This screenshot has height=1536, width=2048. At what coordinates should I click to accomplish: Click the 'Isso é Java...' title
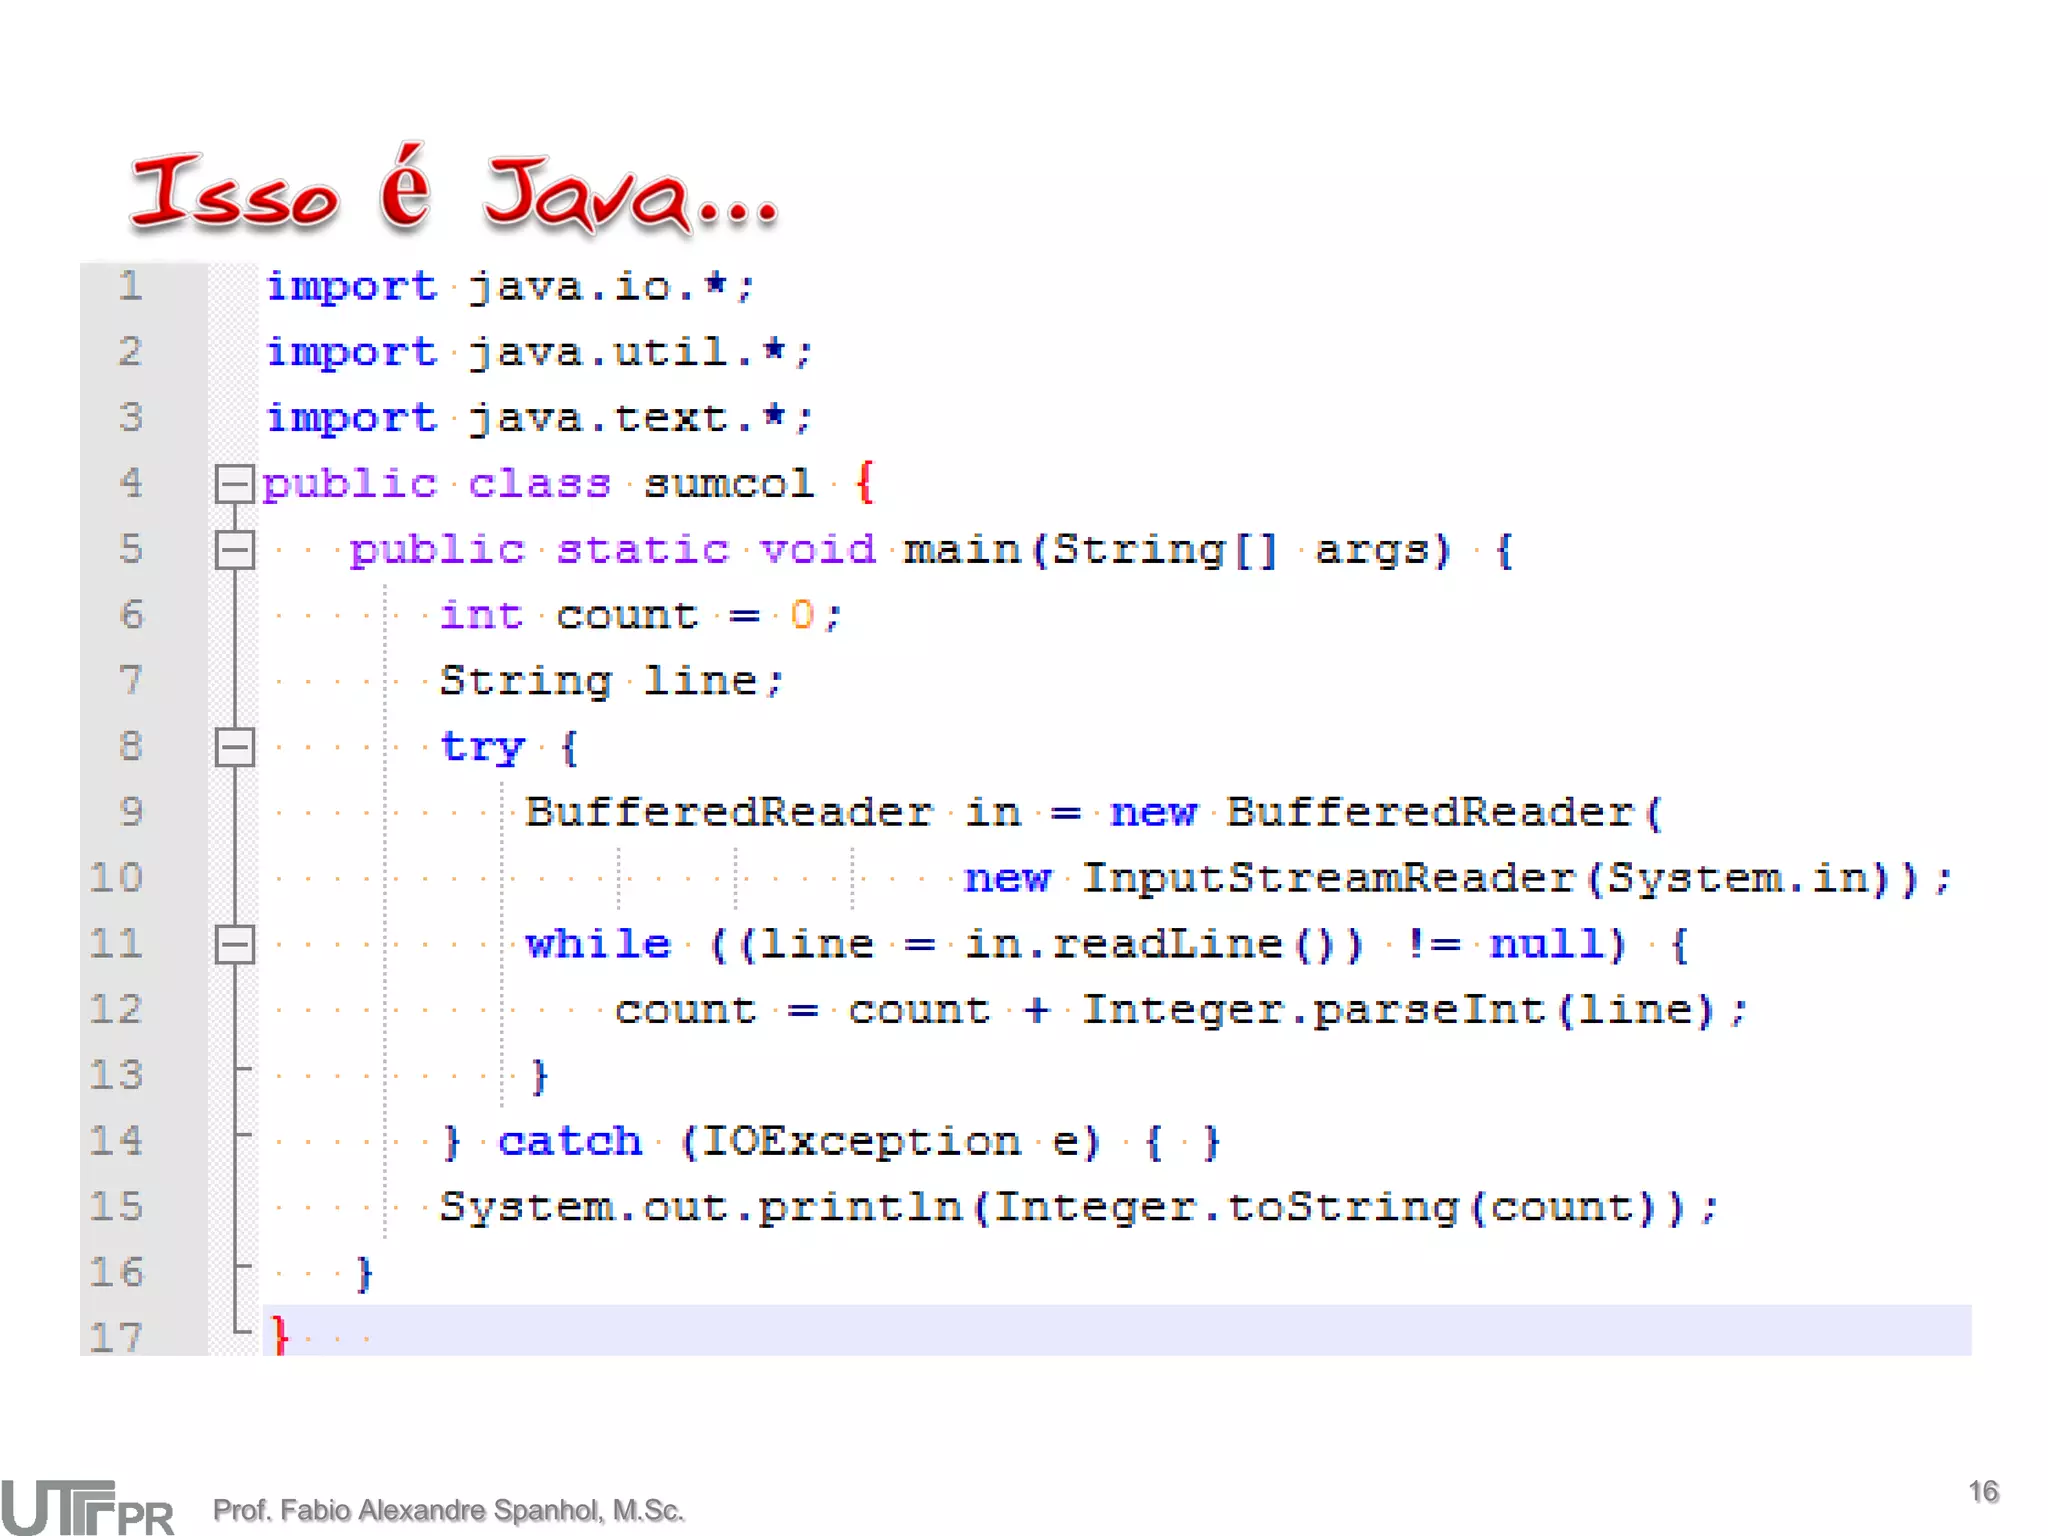tap(455, 192)
